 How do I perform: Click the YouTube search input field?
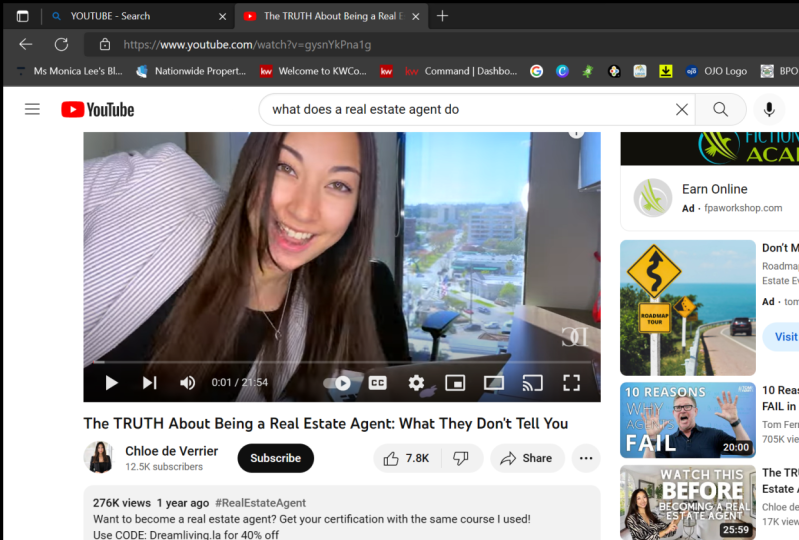click(x=469, y=110)
